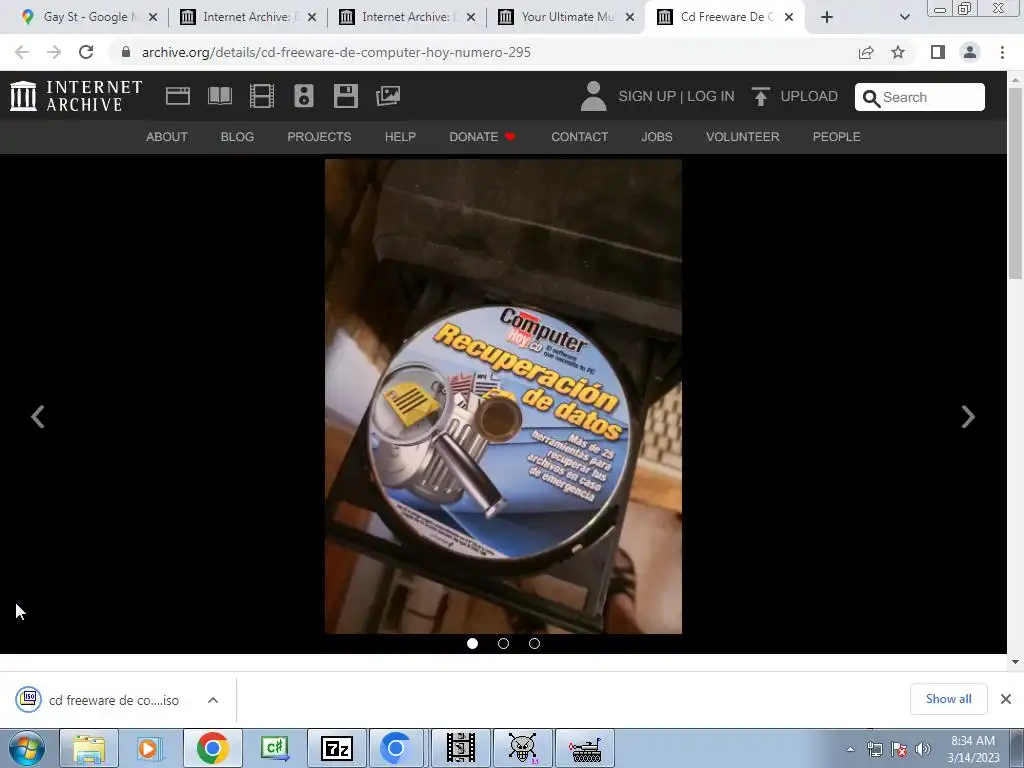
Task: Open the Internet Archive home logo
Action: pos(76,96)
